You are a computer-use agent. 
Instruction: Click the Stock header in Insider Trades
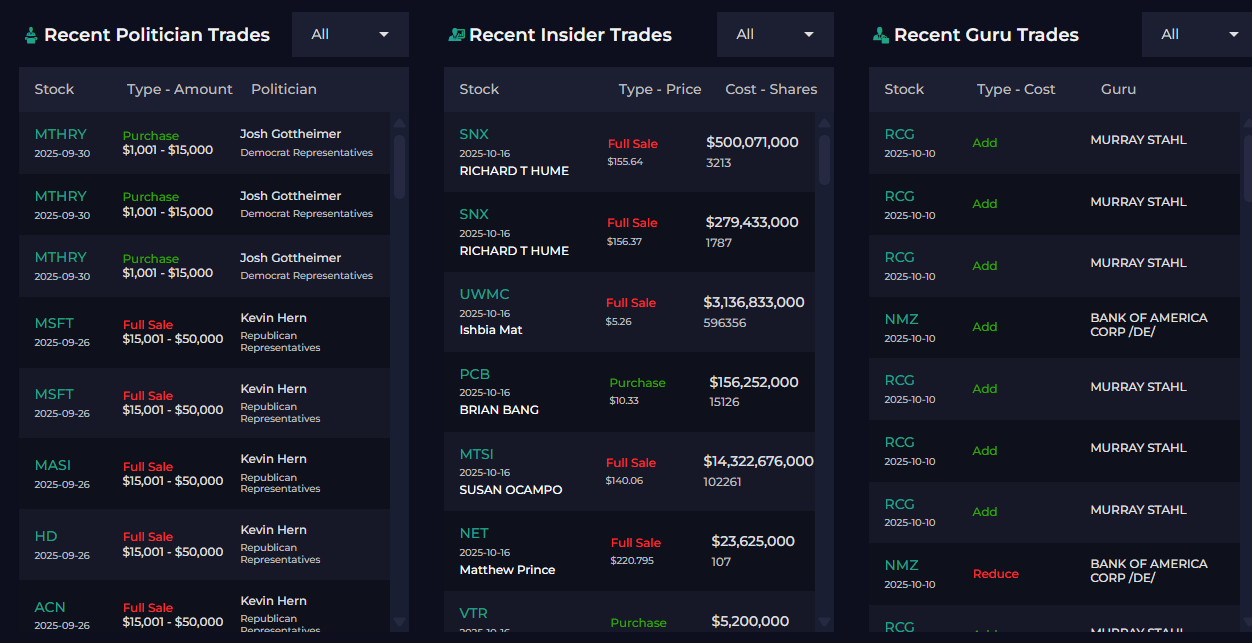coord(479,89)
